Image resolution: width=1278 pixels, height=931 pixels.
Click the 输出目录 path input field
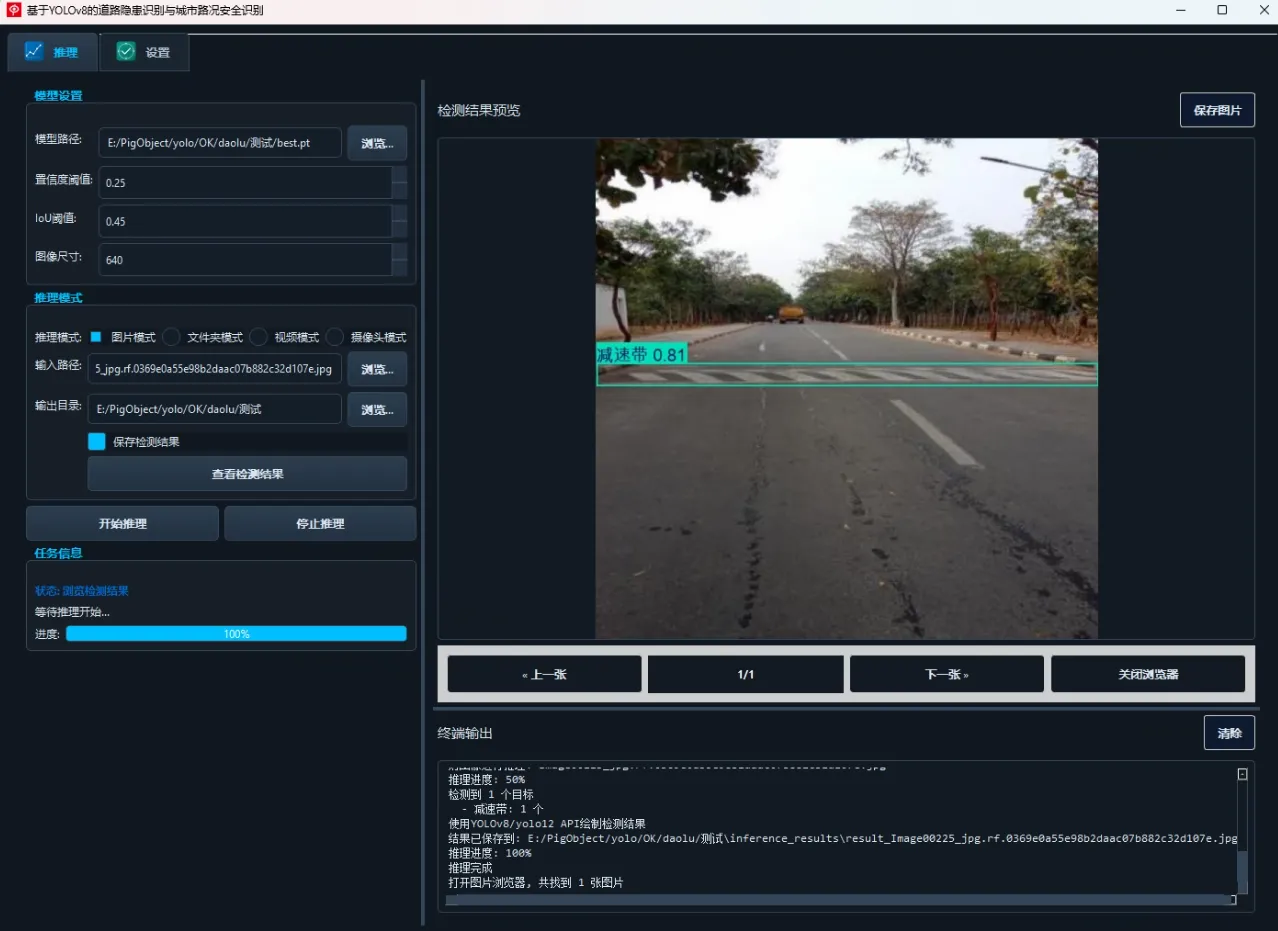point(215,409)
